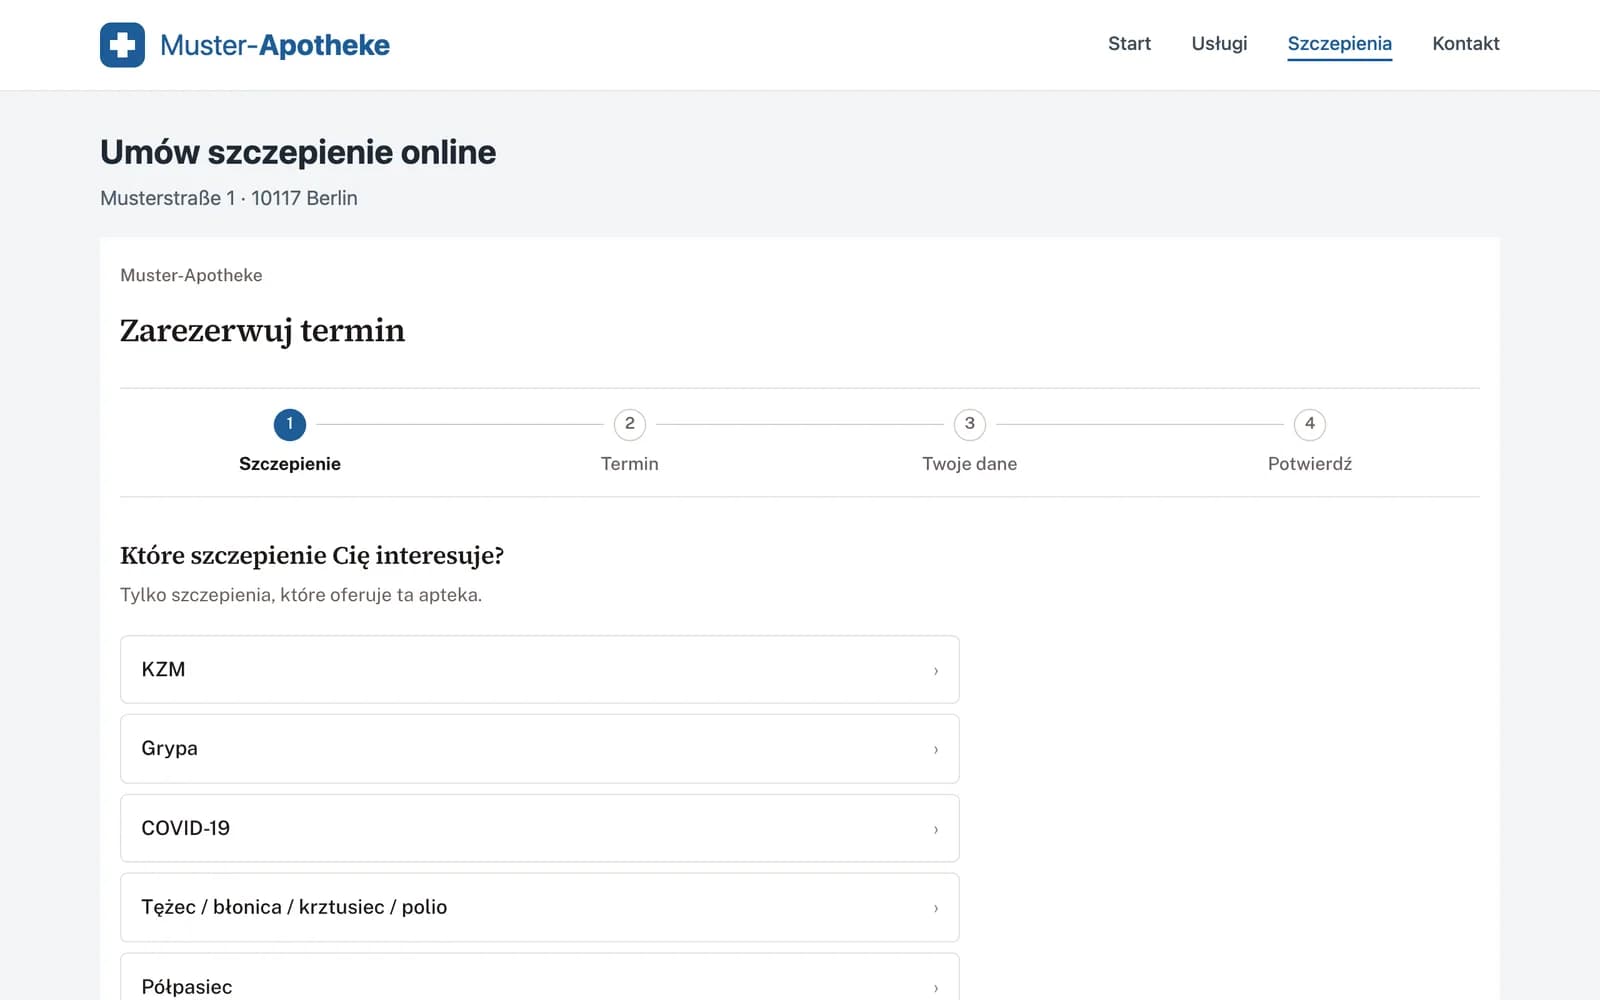Choose the KZM vaccination option

pos(540,669)
